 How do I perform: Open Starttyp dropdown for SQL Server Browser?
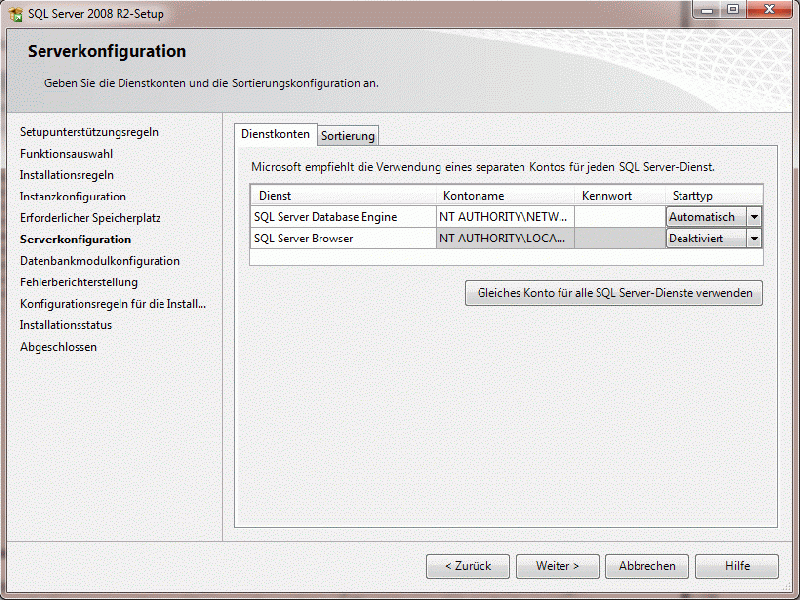(x=754, y=238)
